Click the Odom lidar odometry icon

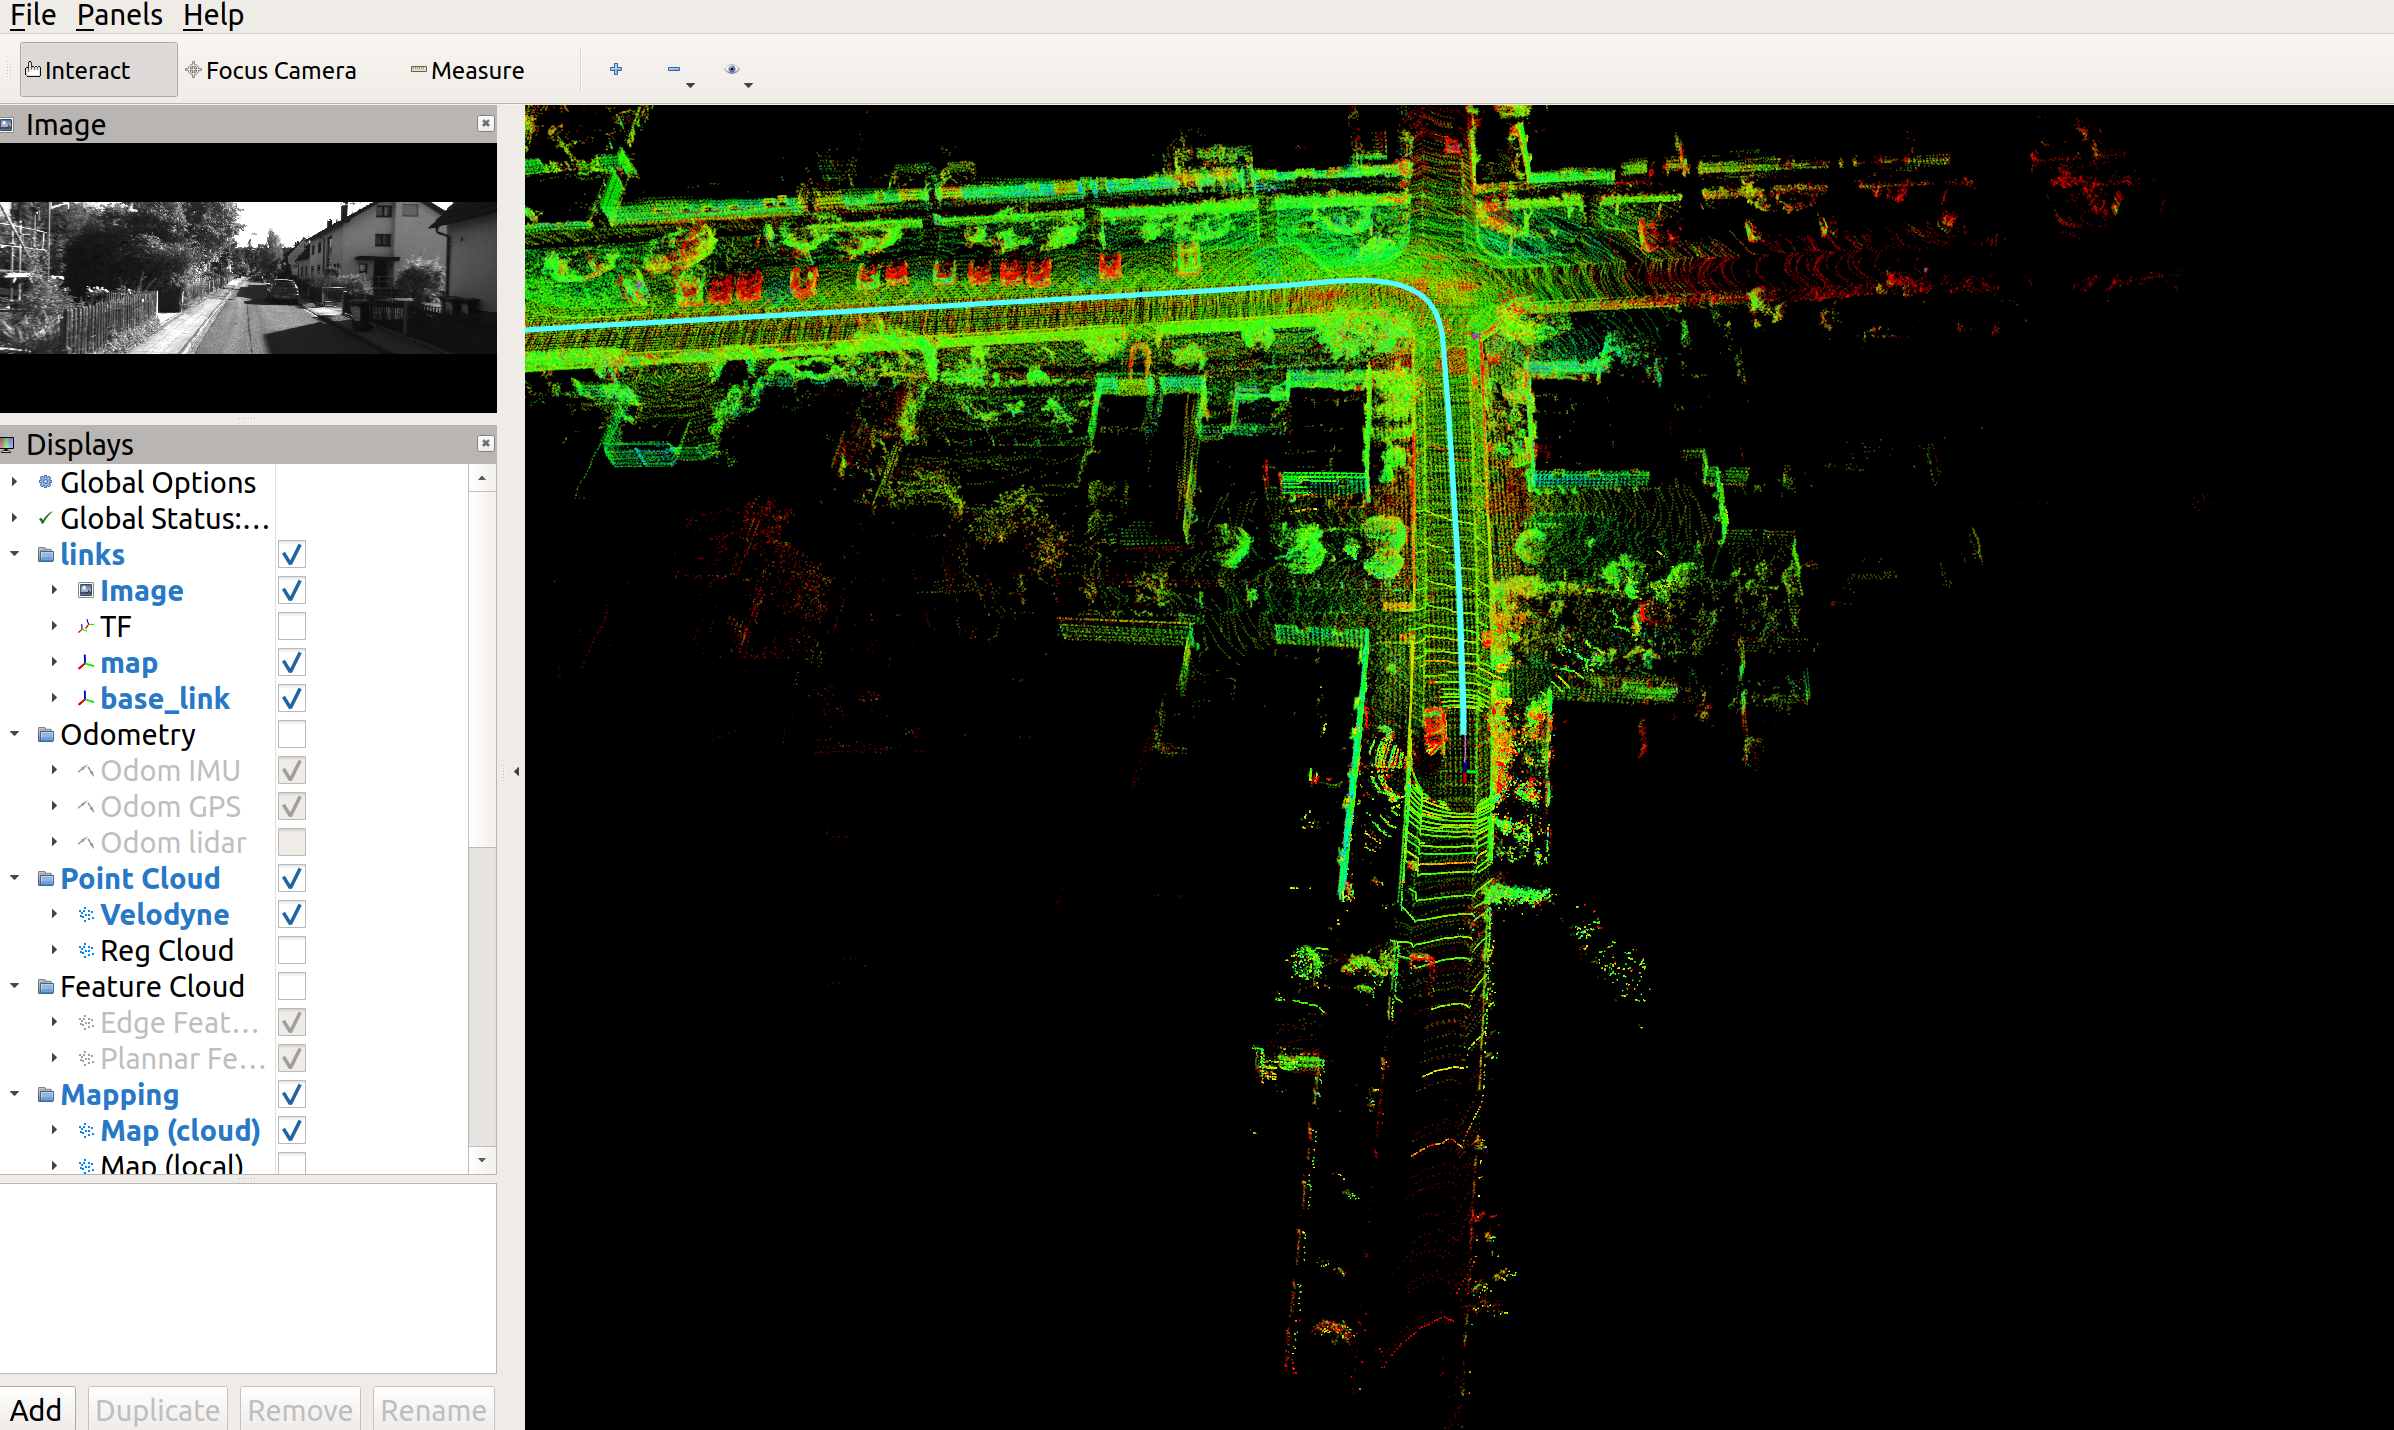click(86, 842)
